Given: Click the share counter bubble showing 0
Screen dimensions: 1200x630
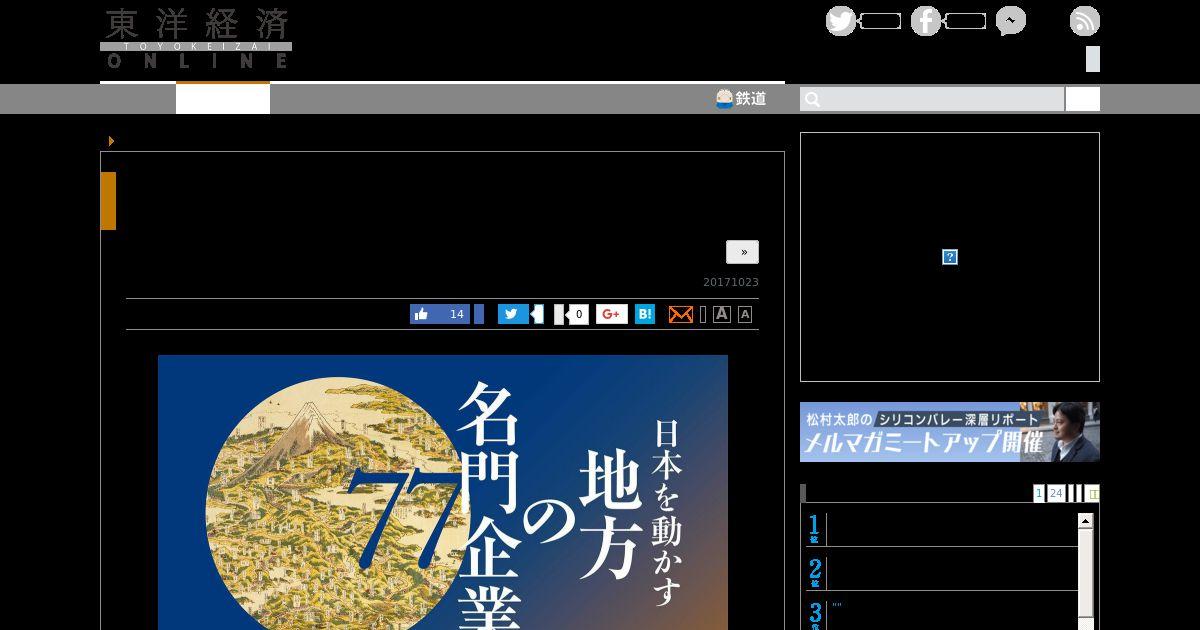Looking at the screenshot, I should click(578, 314).
